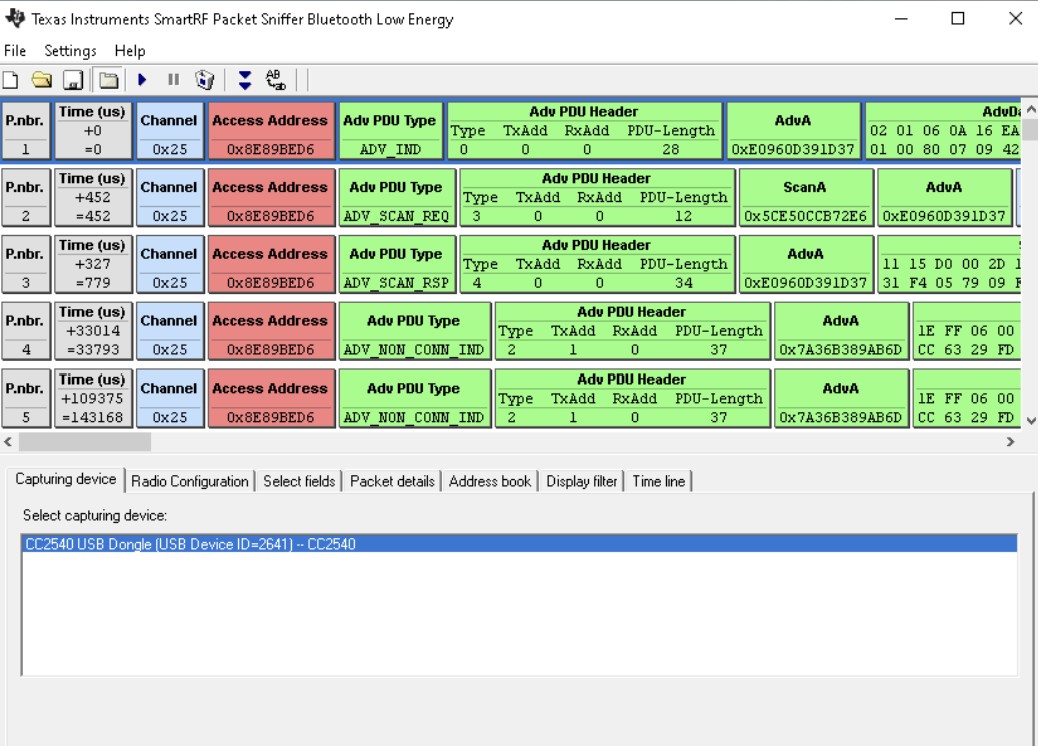Image resolution: width=1038 pixels, height=746 pixels.
Task: Open a saved capture file via folder icon
Action: [x=42, y=80]
